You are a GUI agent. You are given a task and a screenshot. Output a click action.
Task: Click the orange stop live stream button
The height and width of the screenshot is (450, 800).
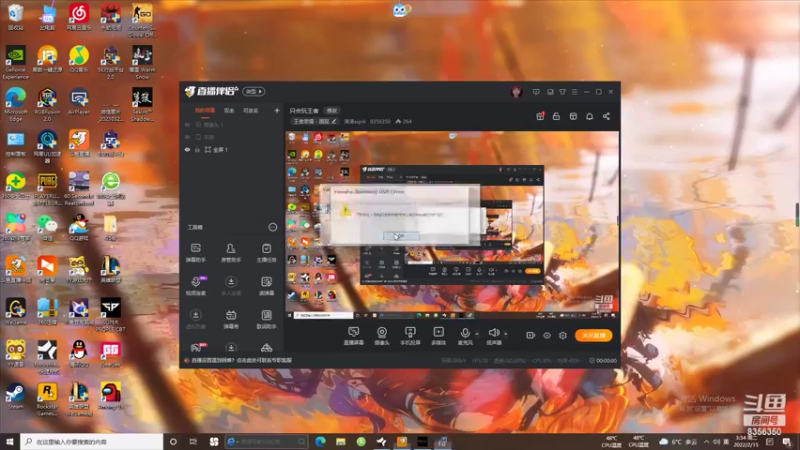point(593,335)
